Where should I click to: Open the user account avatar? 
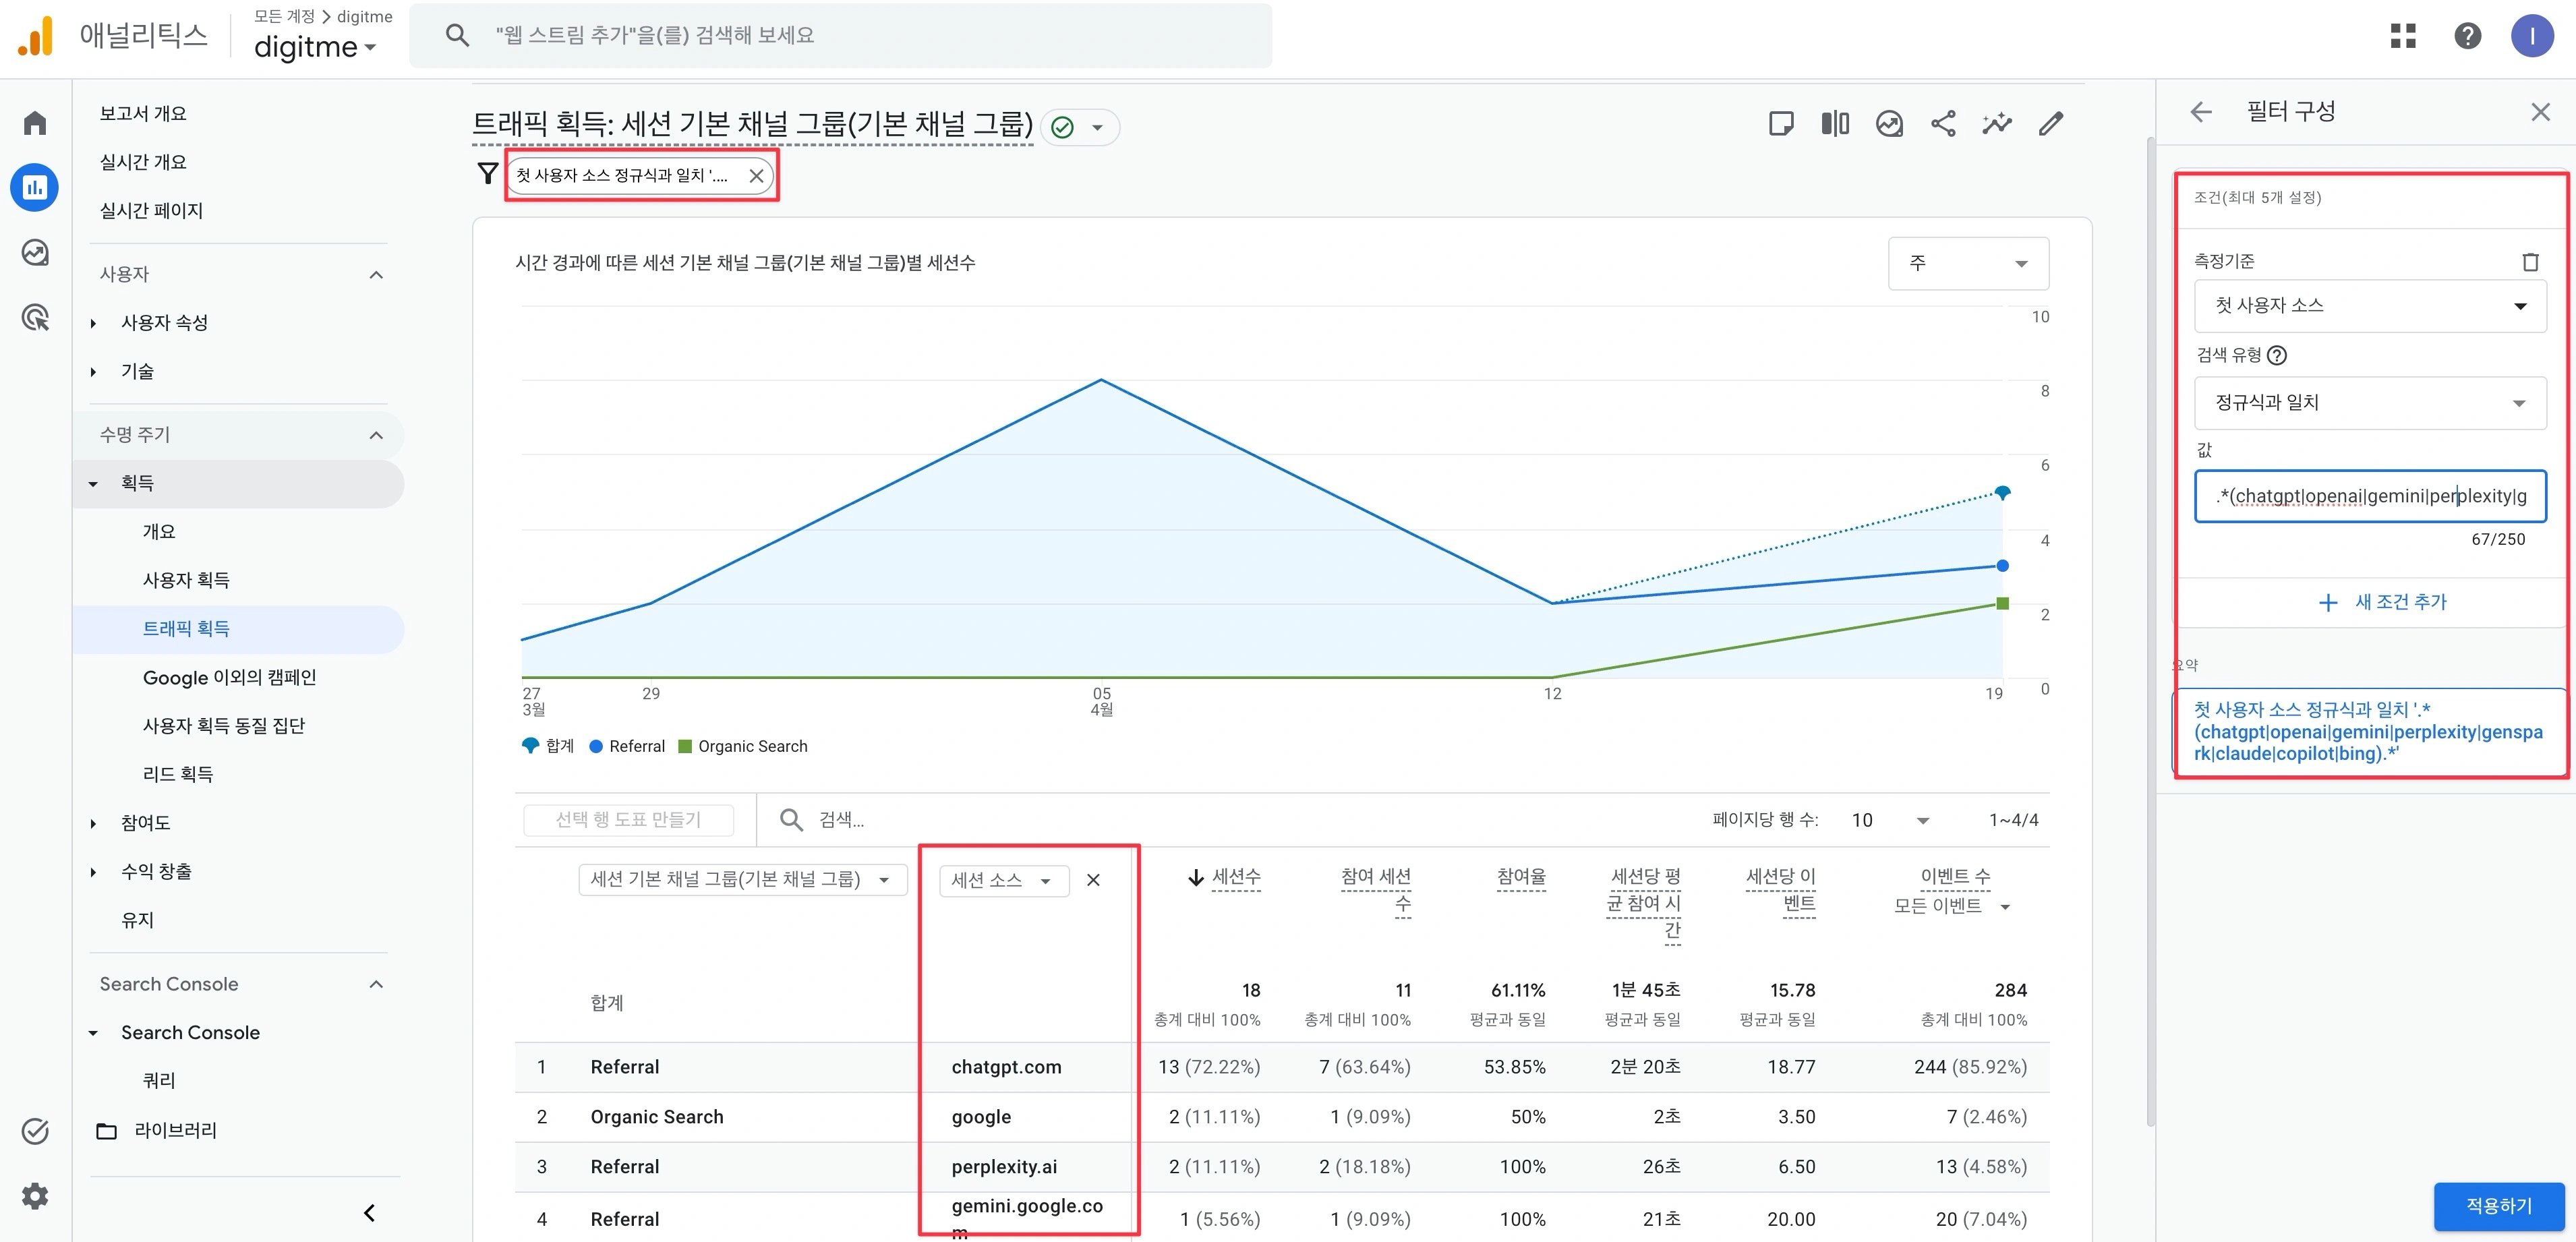[2532, 36]
